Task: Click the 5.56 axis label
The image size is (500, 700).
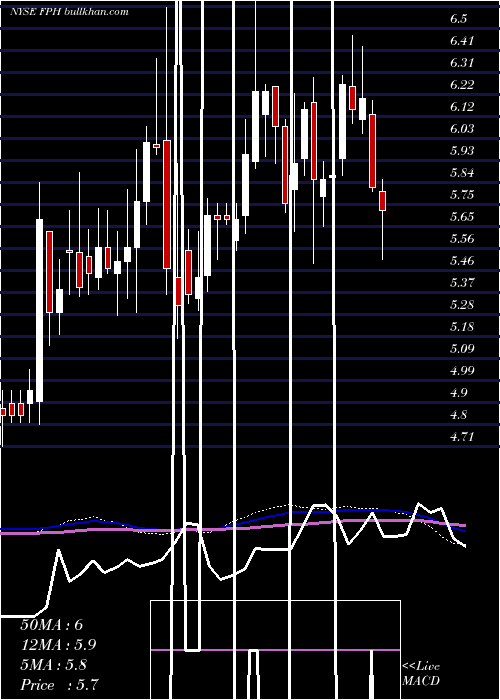Action: 462,239
